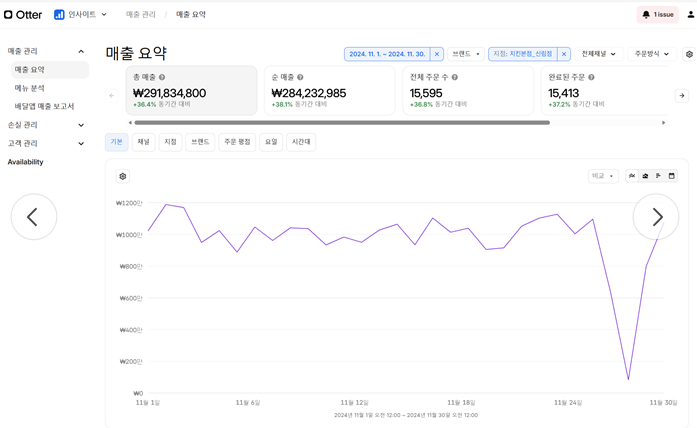This screenshot has height=428, width=697.
Task: Click the chart date range caption below the axis
Action: point(406,415)
